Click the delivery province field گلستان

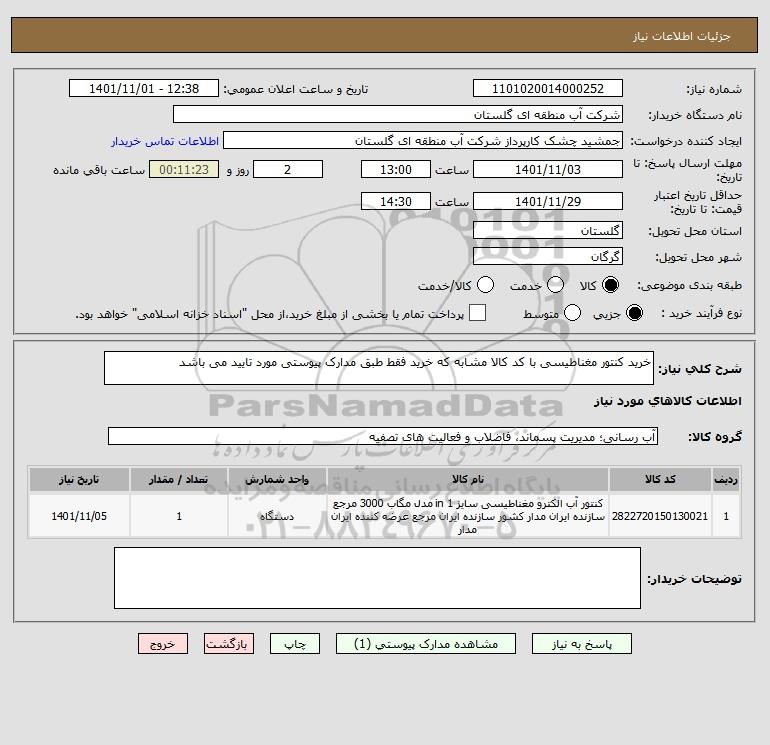coord(548,230)
